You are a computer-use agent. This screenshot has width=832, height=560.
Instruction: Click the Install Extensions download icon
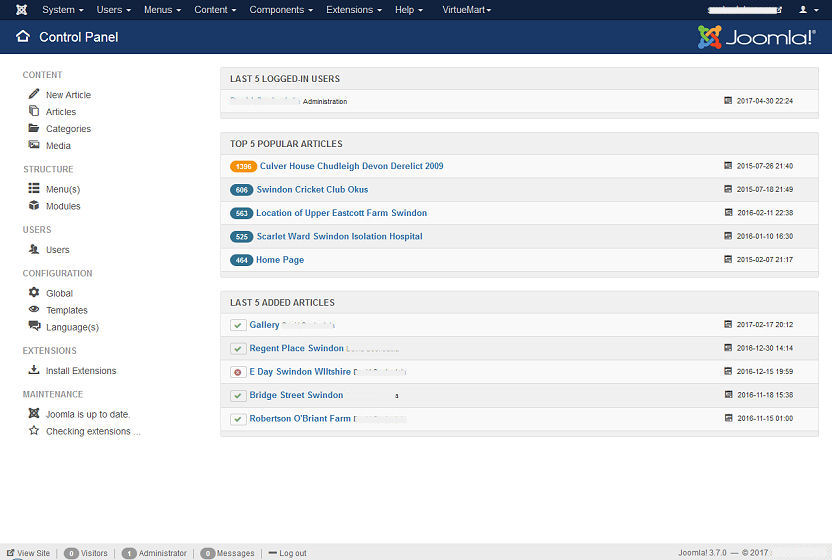coord(34,370)
